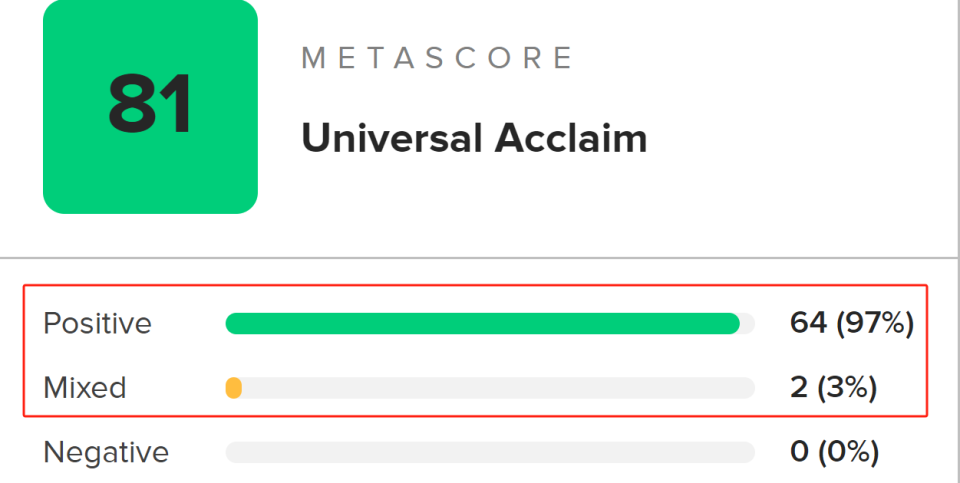
Task: Select the number 0 in Negative count
Action: tap(798, 452)
